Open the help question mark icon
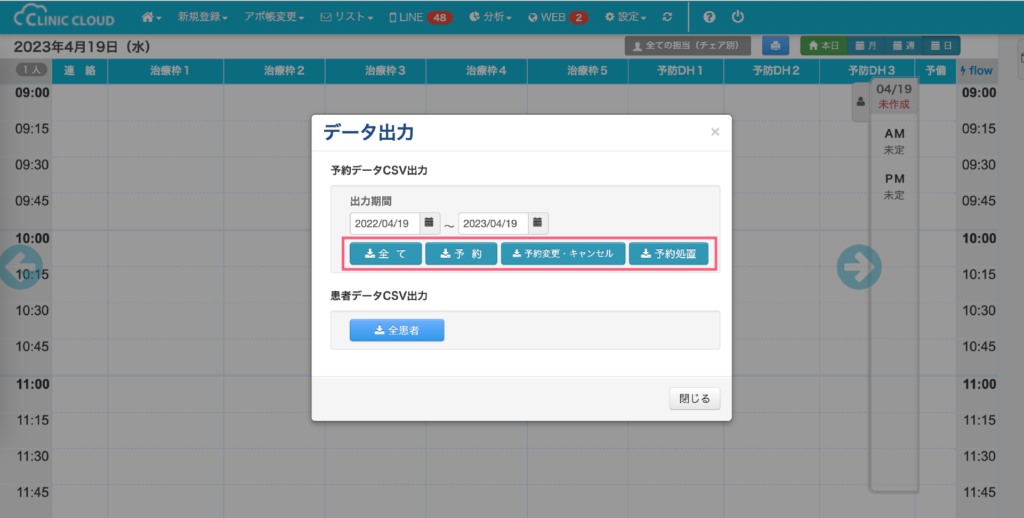Screen dimensions: 1024x518 click(x=709, y=17)
